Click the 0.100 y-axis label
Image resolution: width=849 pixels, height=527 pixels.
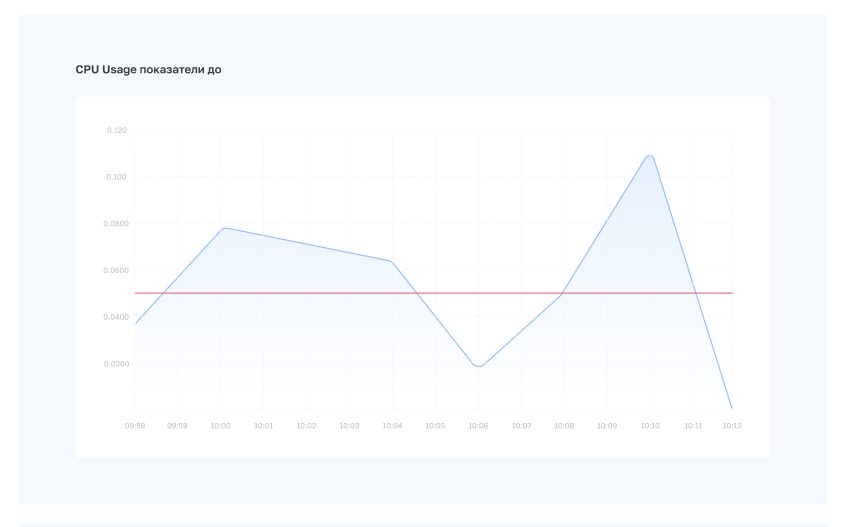[116, 177]
